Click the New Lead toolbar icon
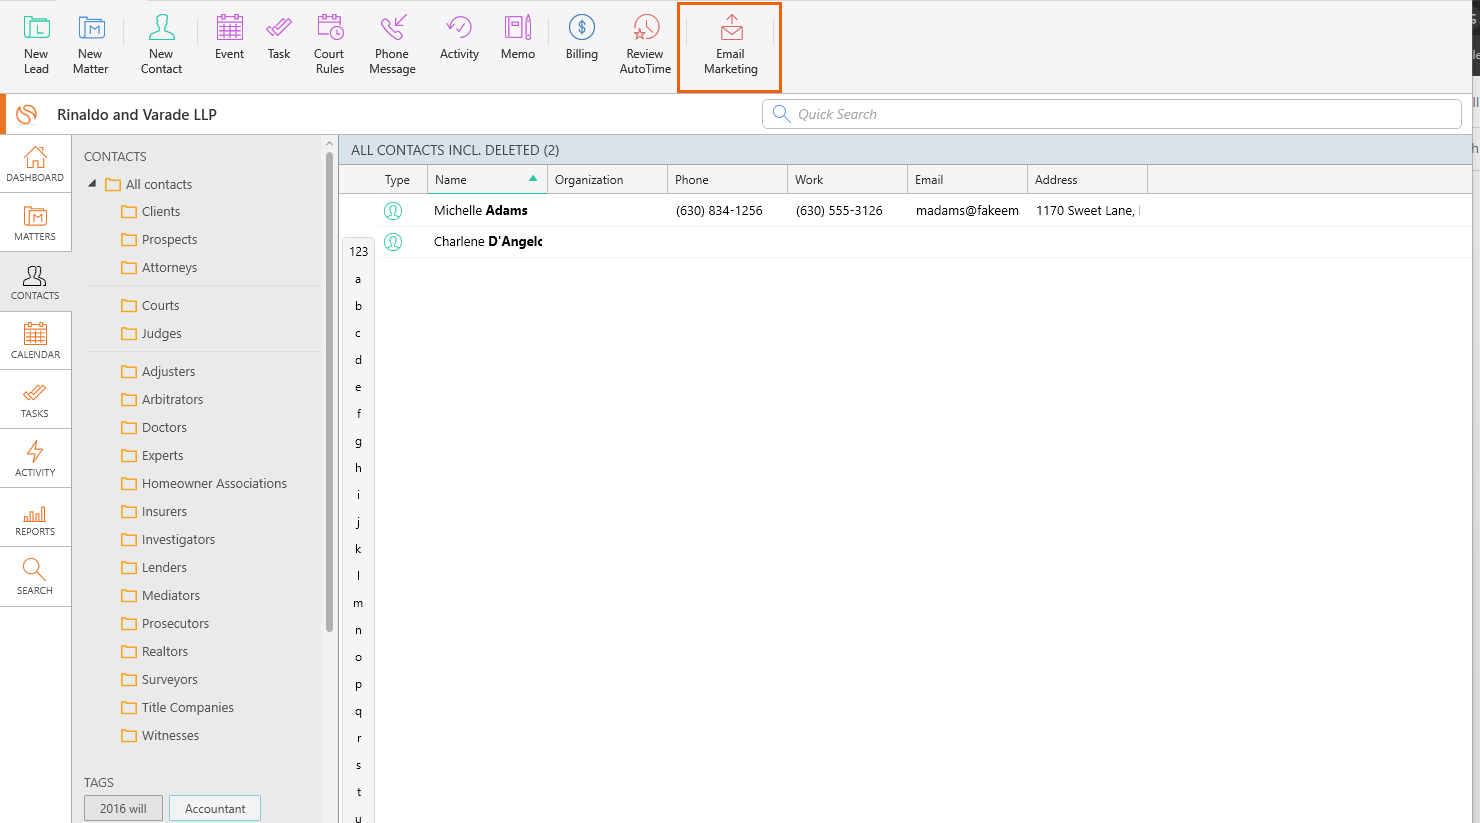The image size is (1480, 823). point(36,45)
